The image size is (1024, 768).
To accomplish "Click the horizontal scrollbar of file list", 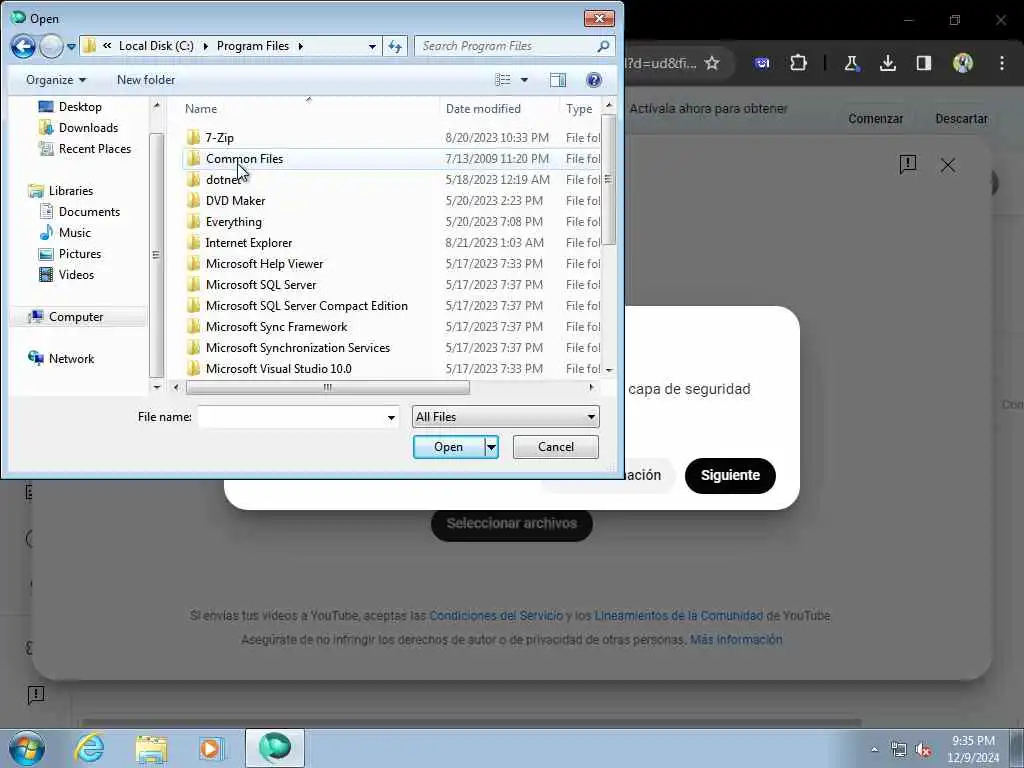I will tap(327, 387).
